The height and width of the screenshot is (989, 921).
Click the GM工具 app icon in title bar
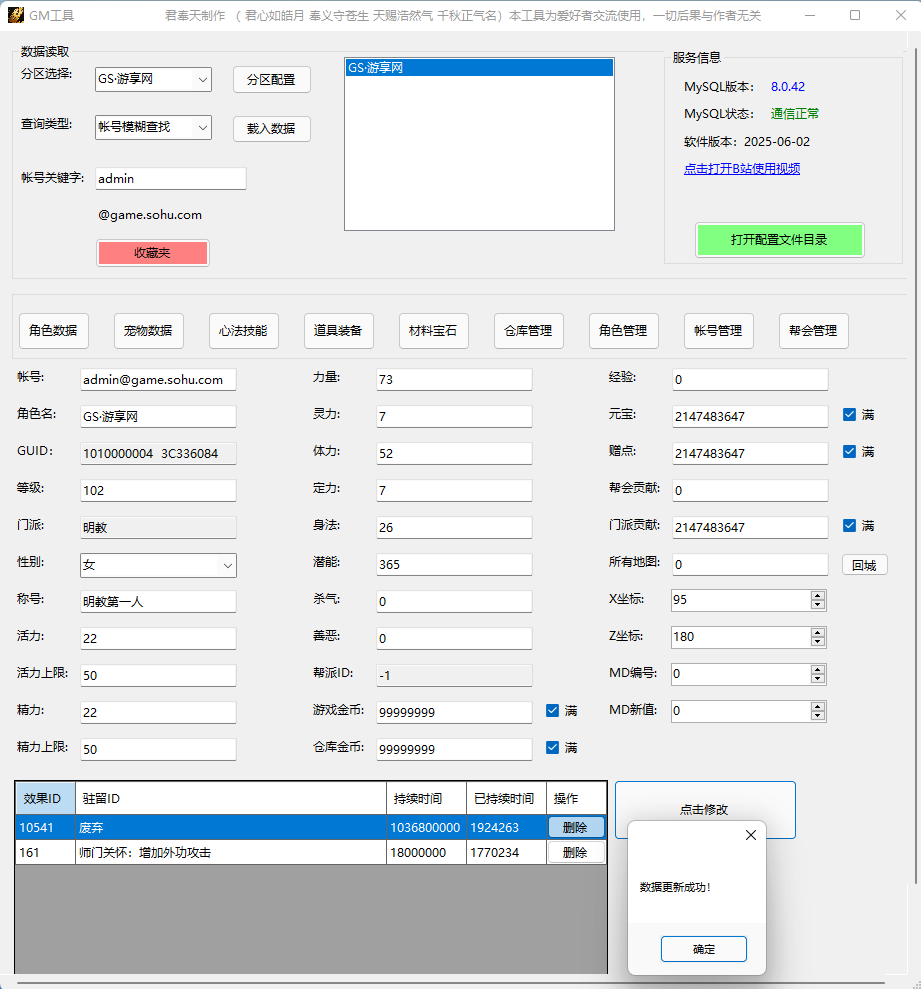(15, 15)
